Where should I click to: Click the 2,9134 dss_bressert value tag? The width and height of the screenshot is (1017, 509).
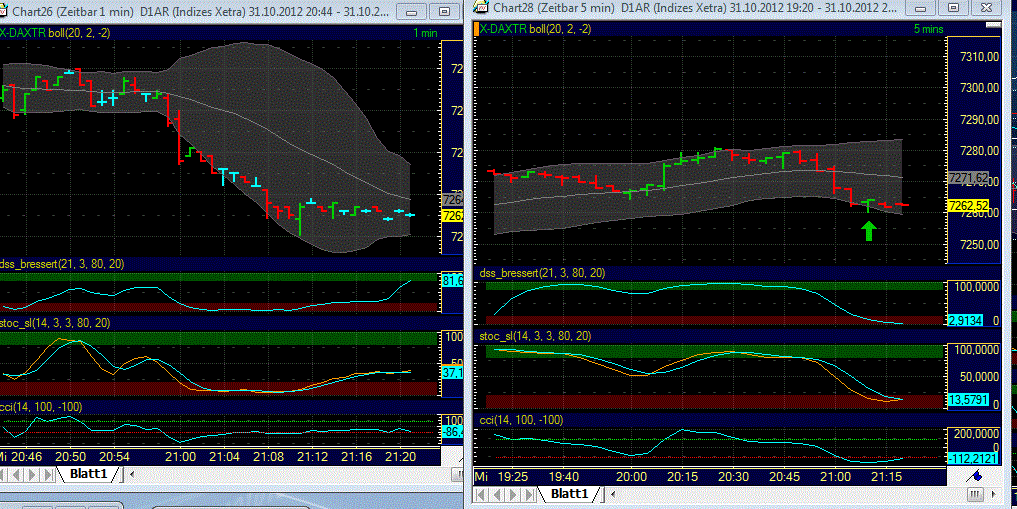963,320
